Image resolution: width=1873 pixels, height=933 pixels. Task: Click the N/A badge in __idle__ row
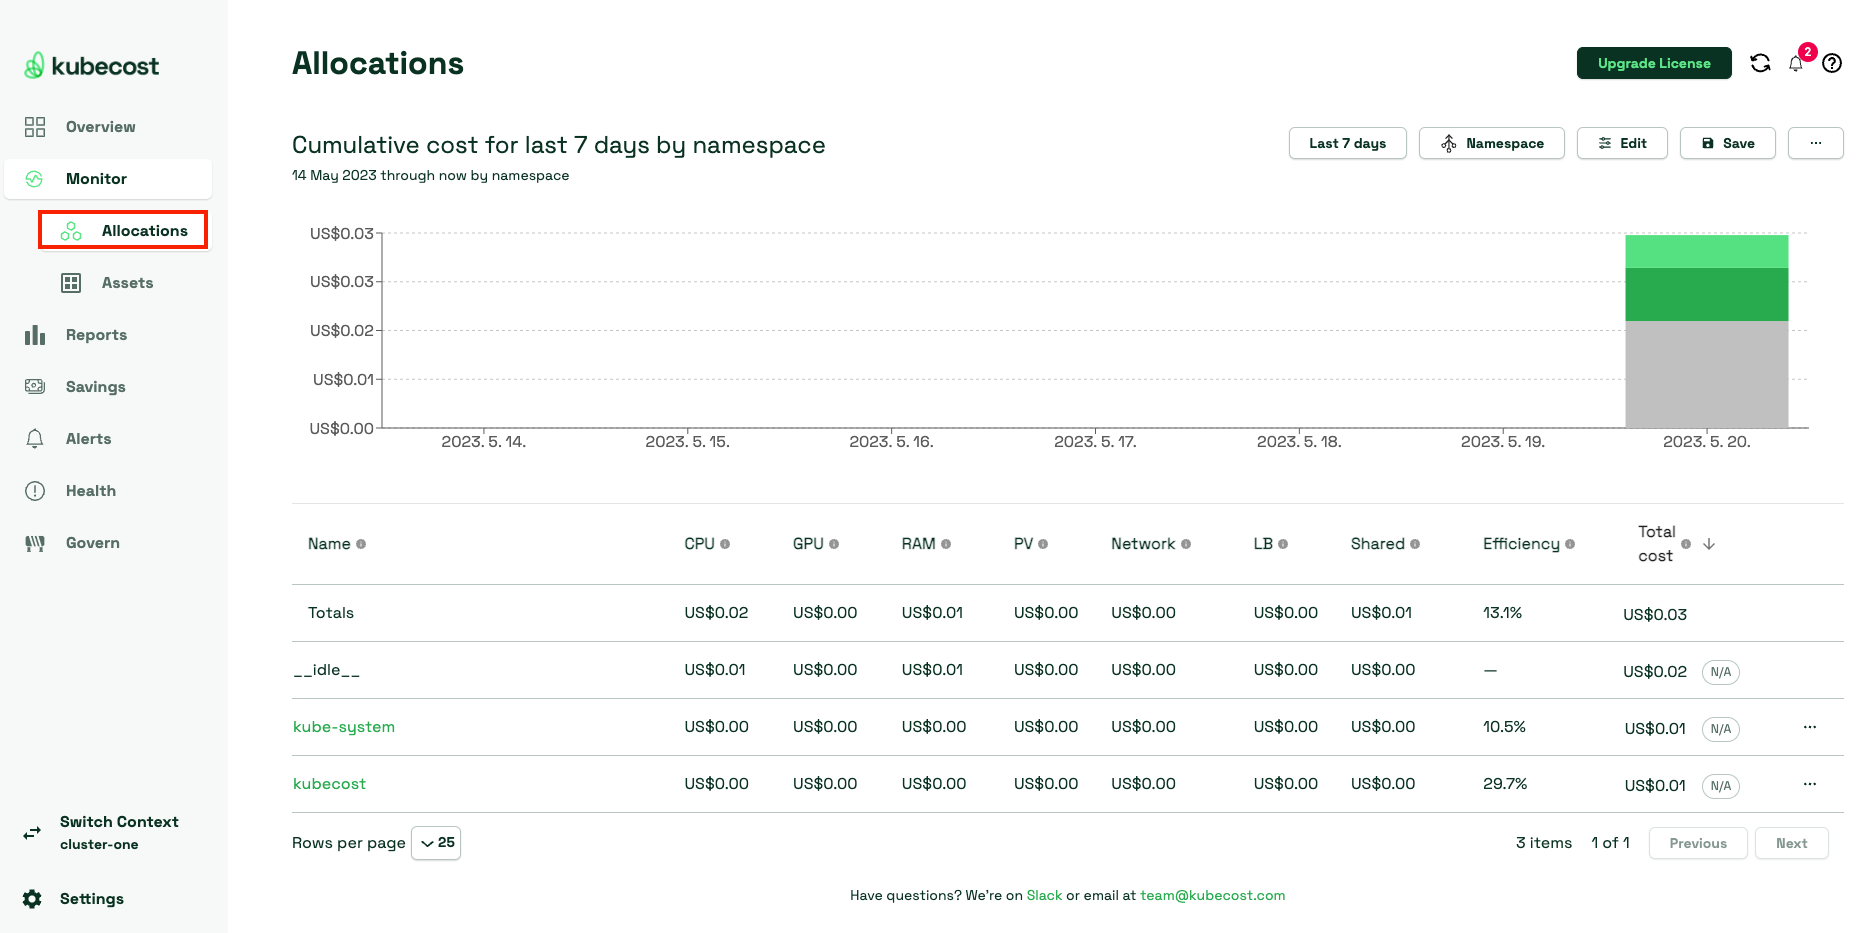(1720, 672)
